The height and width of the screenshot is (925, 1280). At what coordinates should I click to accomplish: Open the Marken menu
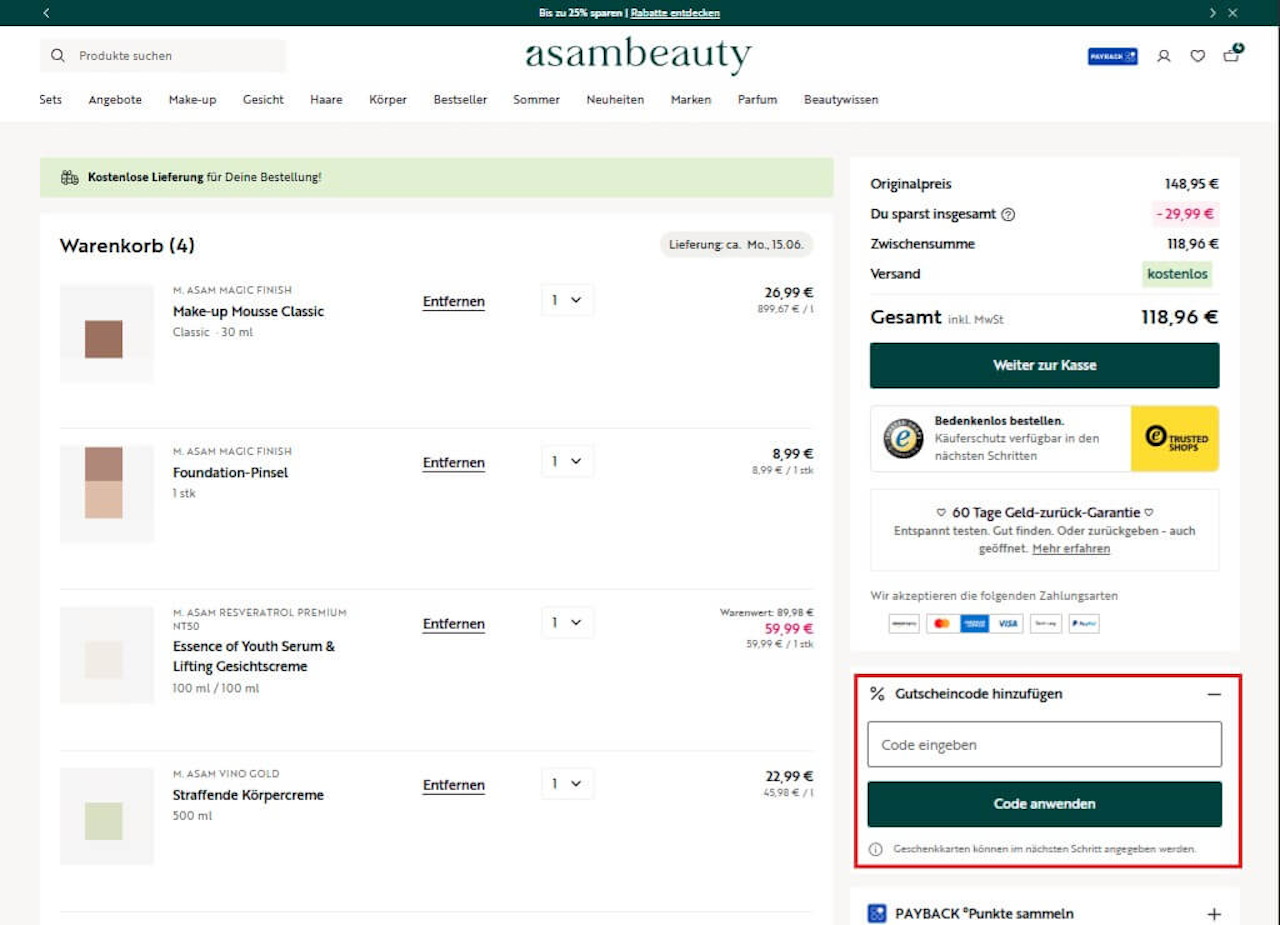pos(691,100)
